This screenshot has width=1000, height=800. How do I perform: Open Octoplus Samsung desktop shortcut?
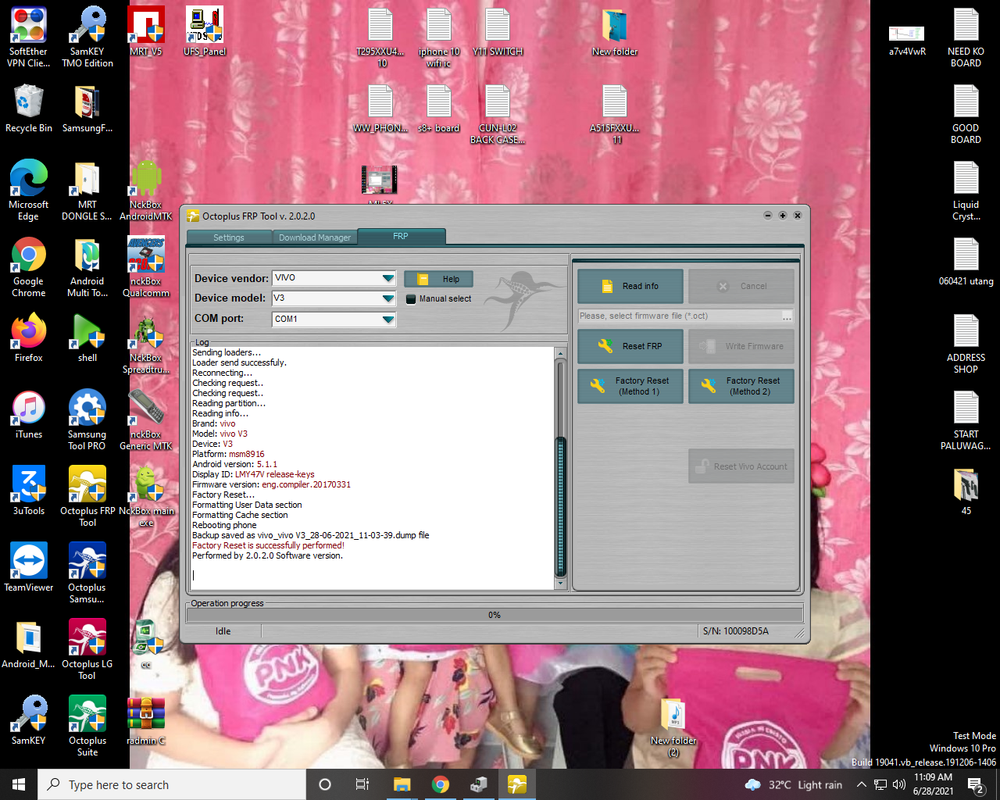[x=87, y=573]
